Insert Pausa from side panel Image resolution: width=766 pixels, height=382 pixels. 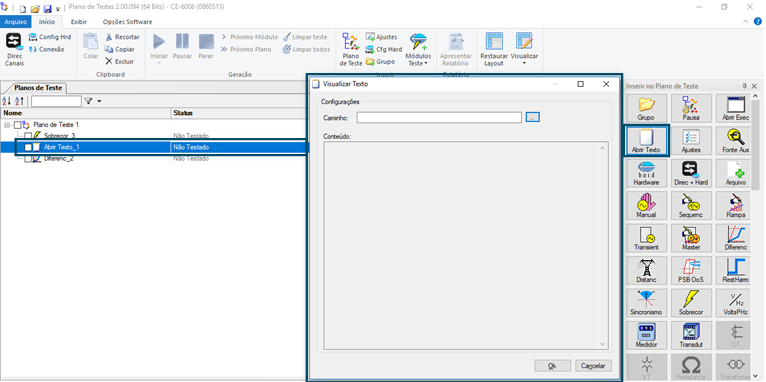click(691, 108)
